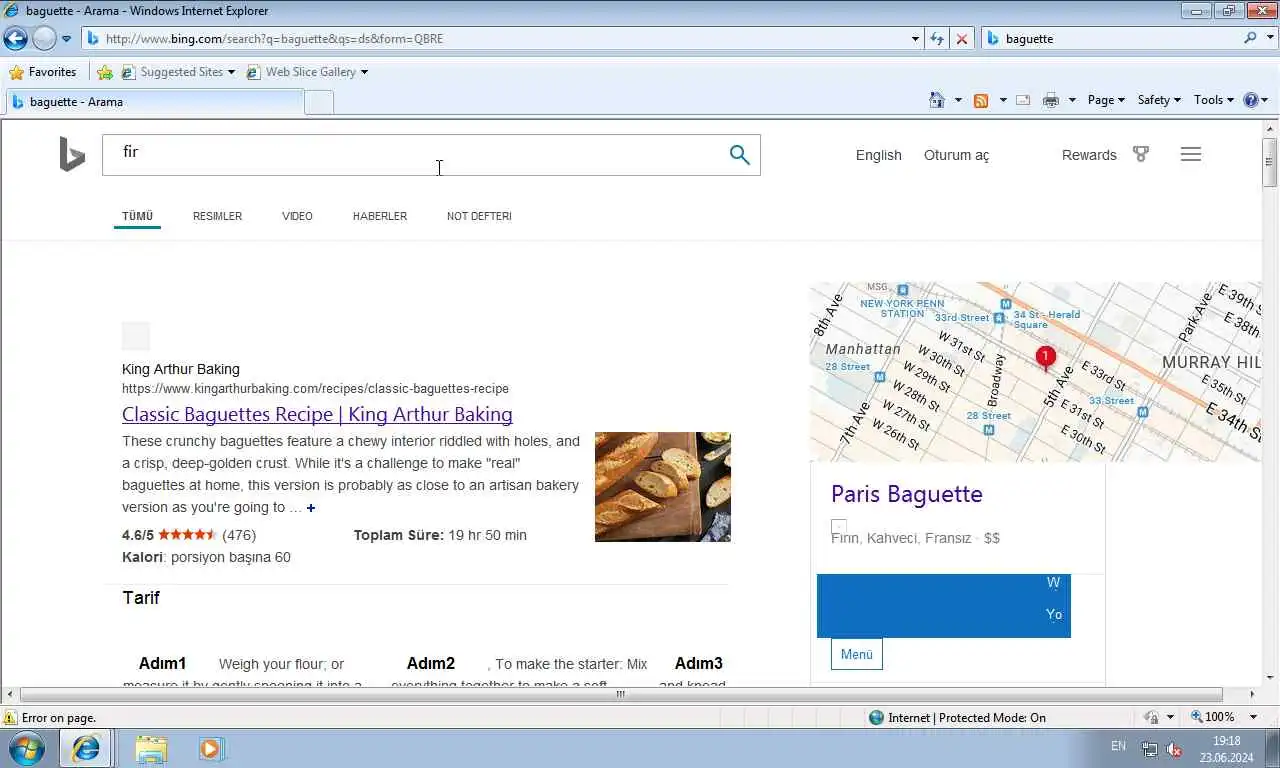This screenshot has width=1280, height=768.
Task: Open the Safety menu
Action: click(x=1159, y=100)
